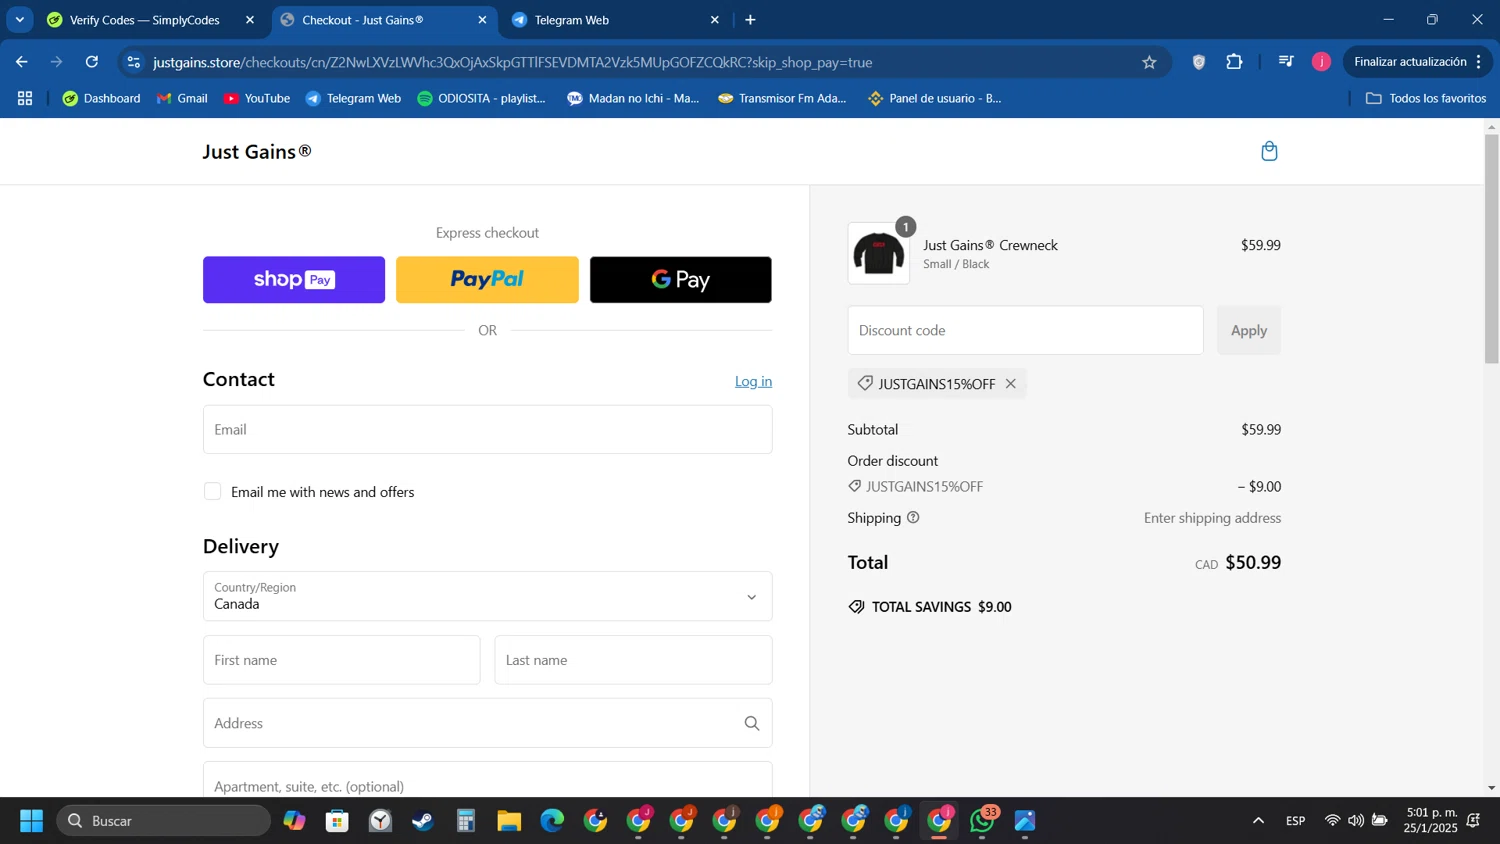
Task: Open the Panel de usuario bookmark
Action: tap(934, 98)
